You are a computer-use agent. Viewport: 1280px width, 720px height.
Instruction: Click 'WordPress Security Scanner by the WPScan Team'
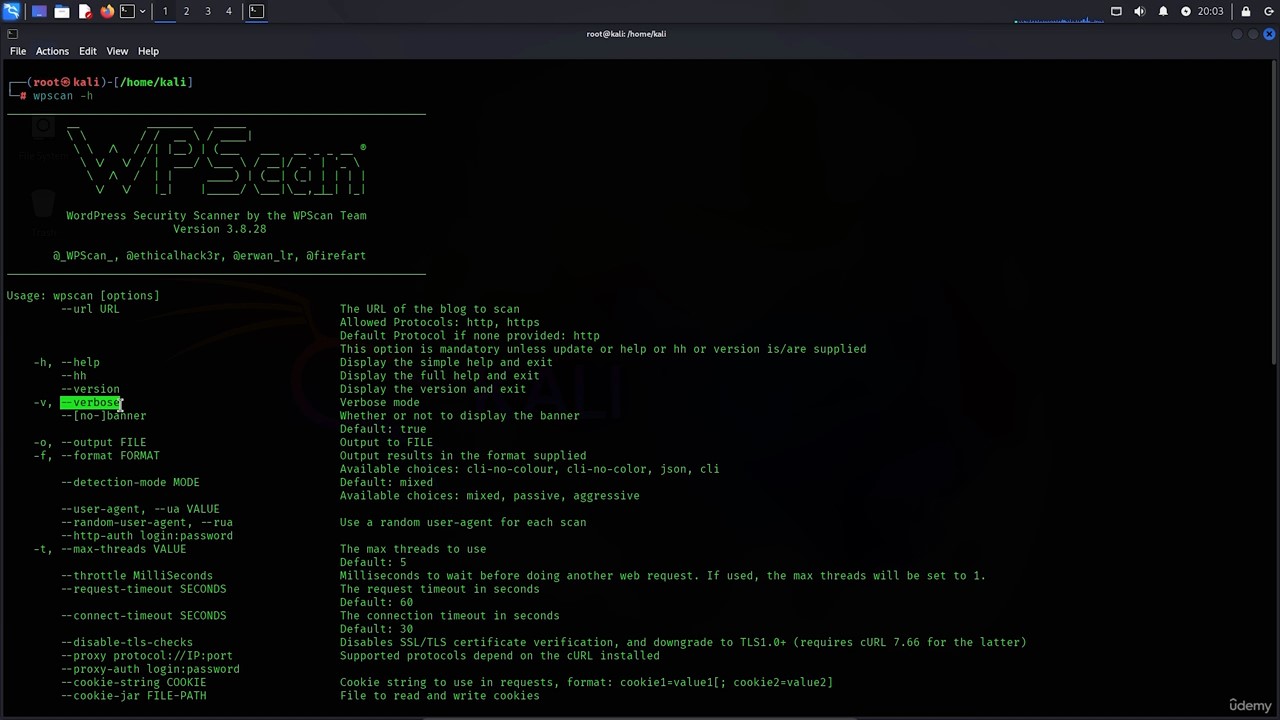pos(216,216)
